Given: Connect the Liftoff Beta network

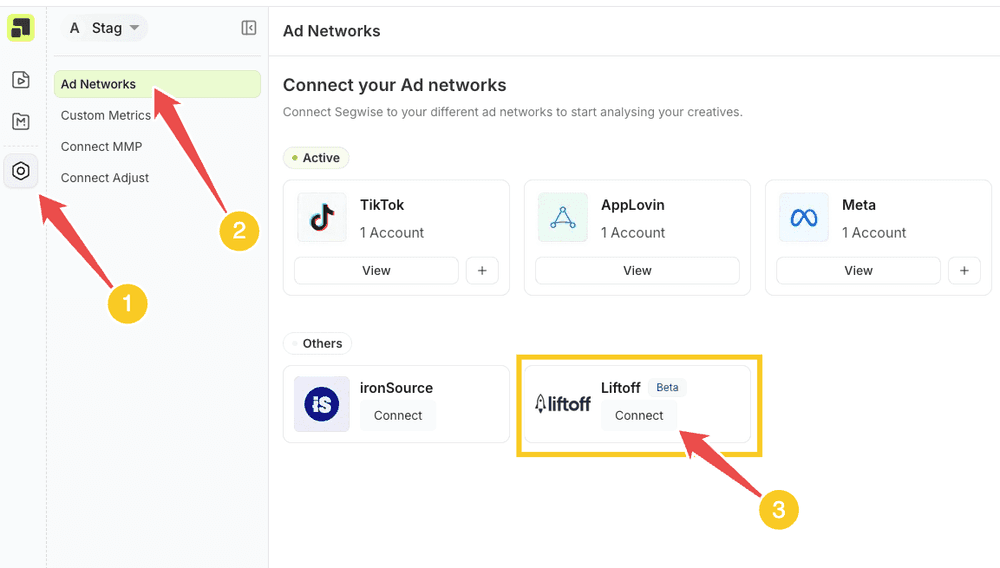Looking at the screenshot, I should 639,416.
